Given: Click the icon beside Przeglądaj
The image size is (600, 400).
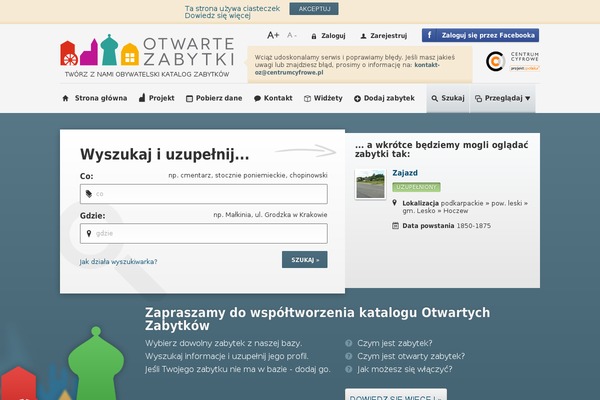Looking at the screenshot, I should [x=478, y=98].
